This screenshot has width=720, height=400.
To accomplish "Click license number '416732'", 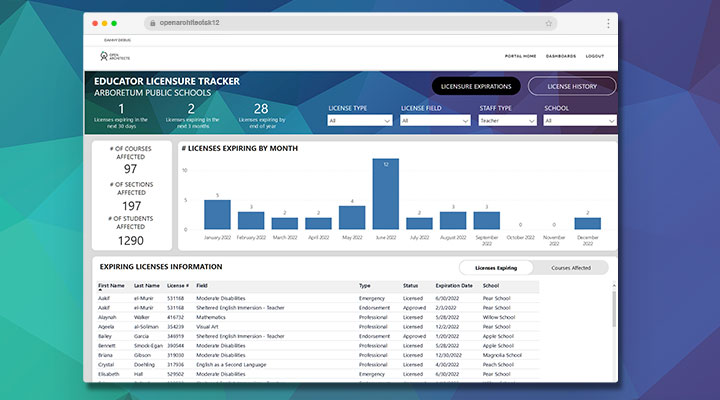I will [175, 317].
